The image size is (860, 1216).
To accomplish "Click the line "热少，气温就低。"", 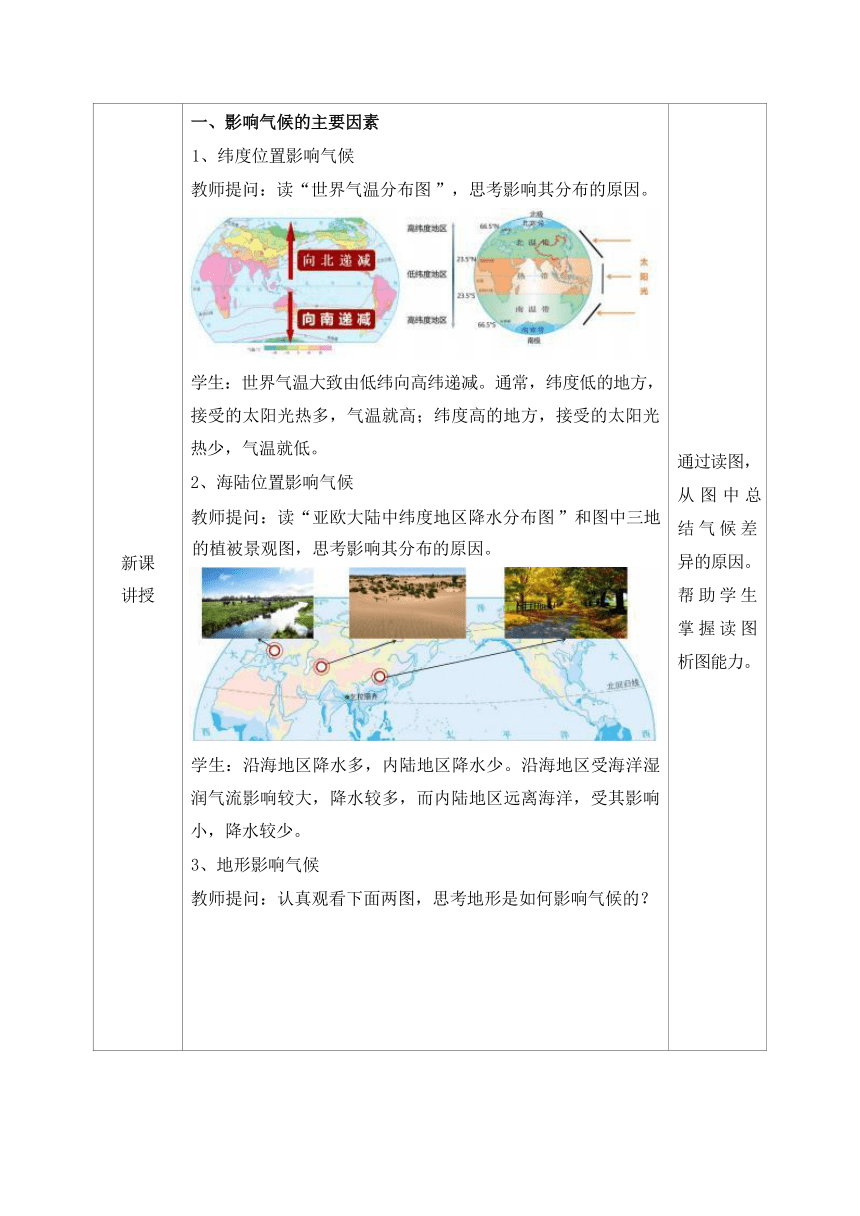I will point(253,448).
